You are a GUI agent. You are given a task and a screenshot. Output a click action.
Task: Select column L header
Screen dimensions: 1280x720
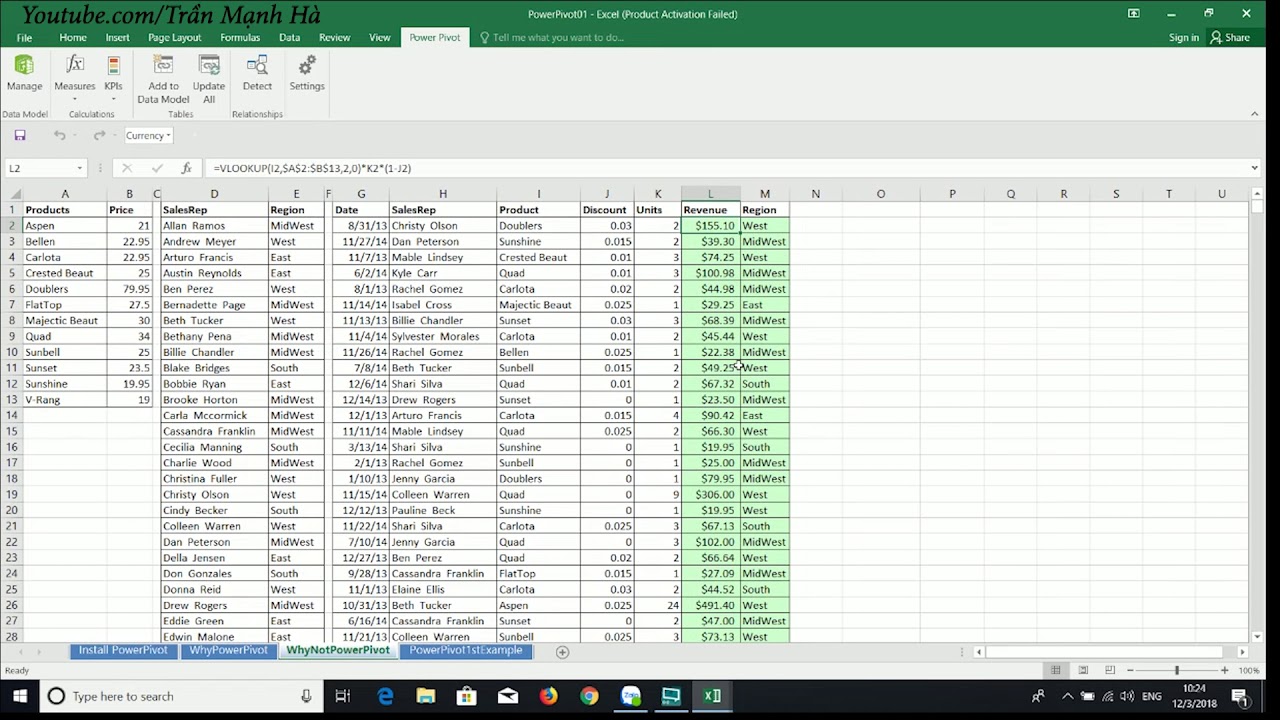[711, 194]
